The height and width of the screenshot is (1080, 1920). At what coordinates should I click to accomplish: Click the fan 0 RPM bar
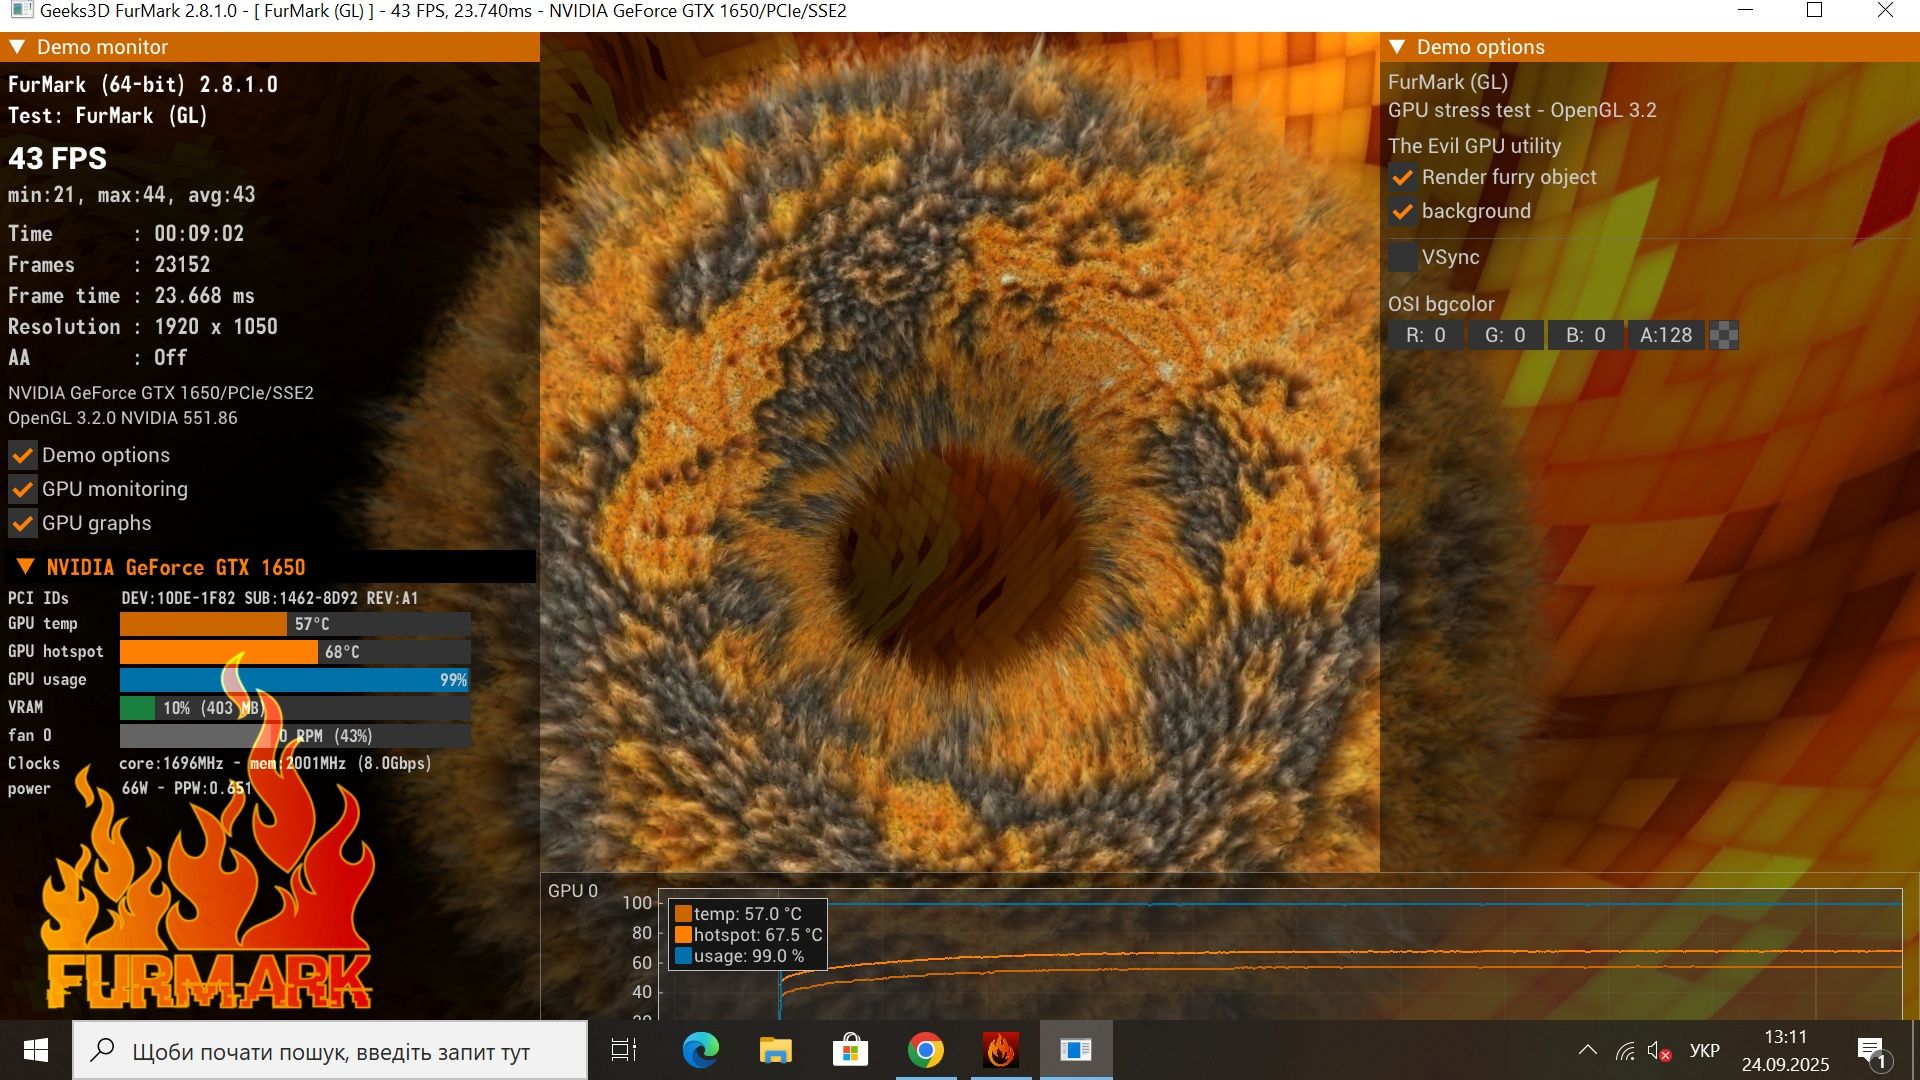[295, 736]
